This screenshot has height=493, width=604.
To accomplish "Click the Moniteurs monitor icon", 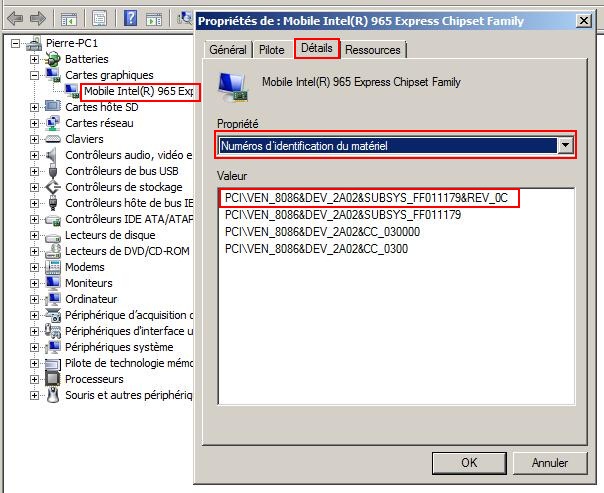I will (53, 283).
